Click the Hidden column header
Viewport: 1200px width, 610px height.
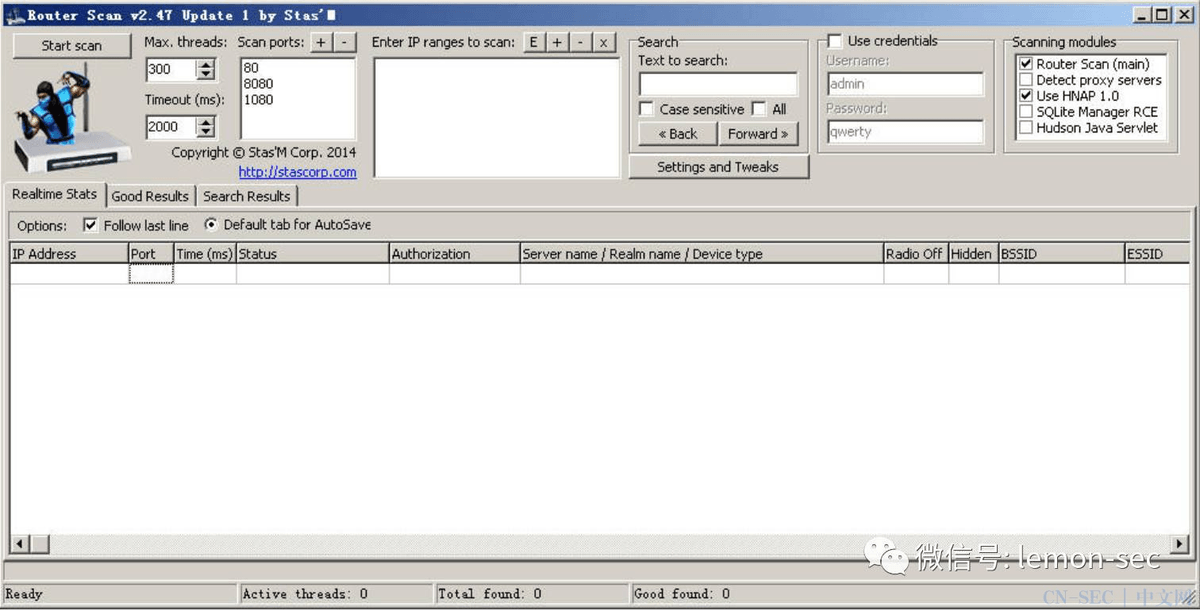pyautogui.click(x=973, y=254)
